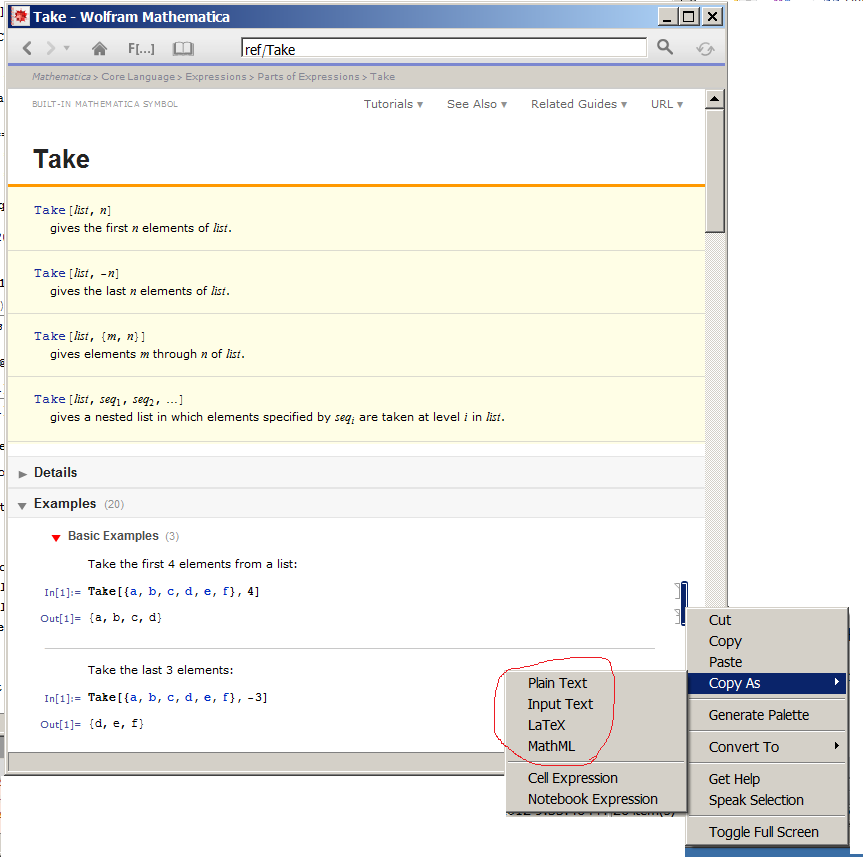Open the F[...] function navigator
This screenshot has height=857, width=863.
(x=141, y=49)
